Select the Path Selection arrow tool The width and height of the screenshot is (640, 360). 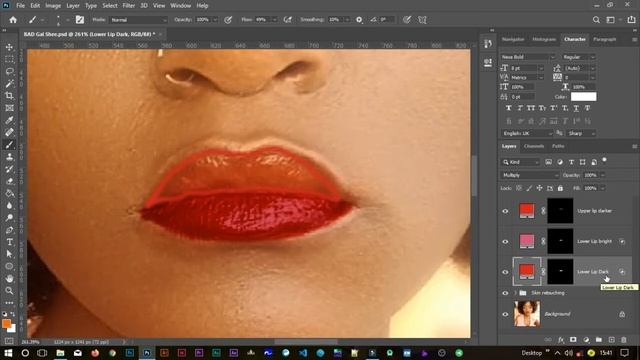tap(9, 254)
